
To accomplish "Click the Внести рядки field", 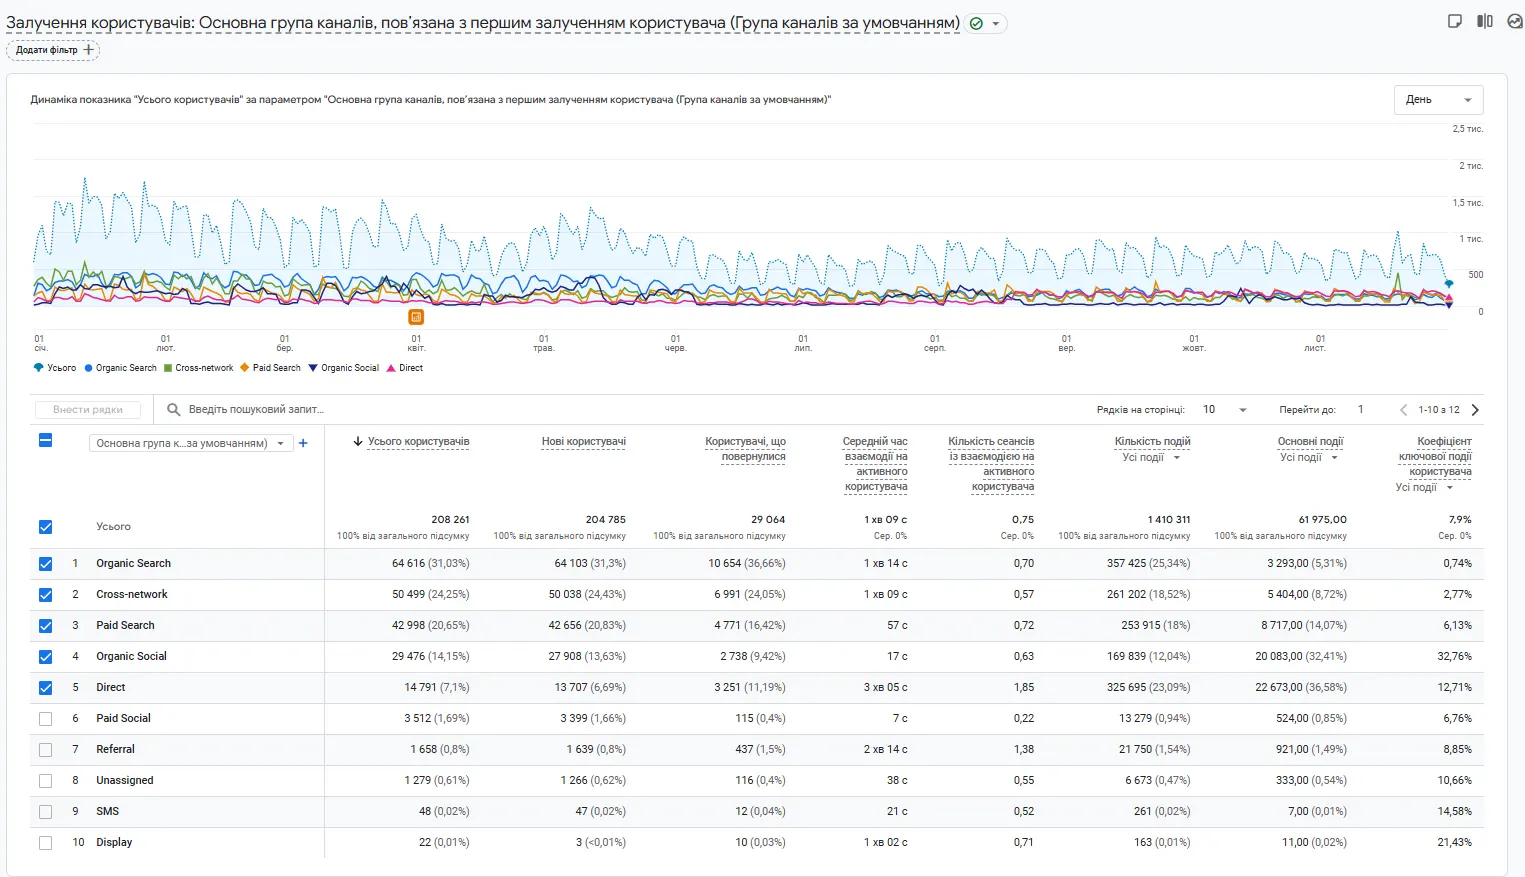I will coord(87,409).
